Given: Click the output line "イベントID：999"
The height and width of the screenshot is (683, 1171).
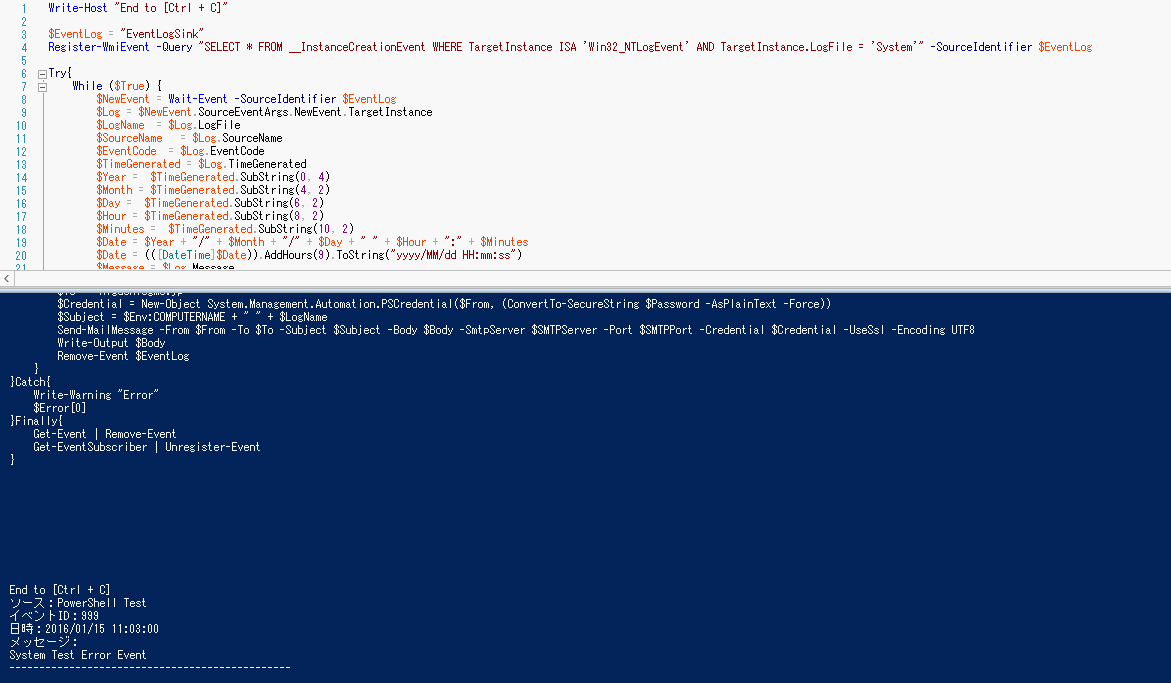Looking at the screenshot, I should coord(54,616).
